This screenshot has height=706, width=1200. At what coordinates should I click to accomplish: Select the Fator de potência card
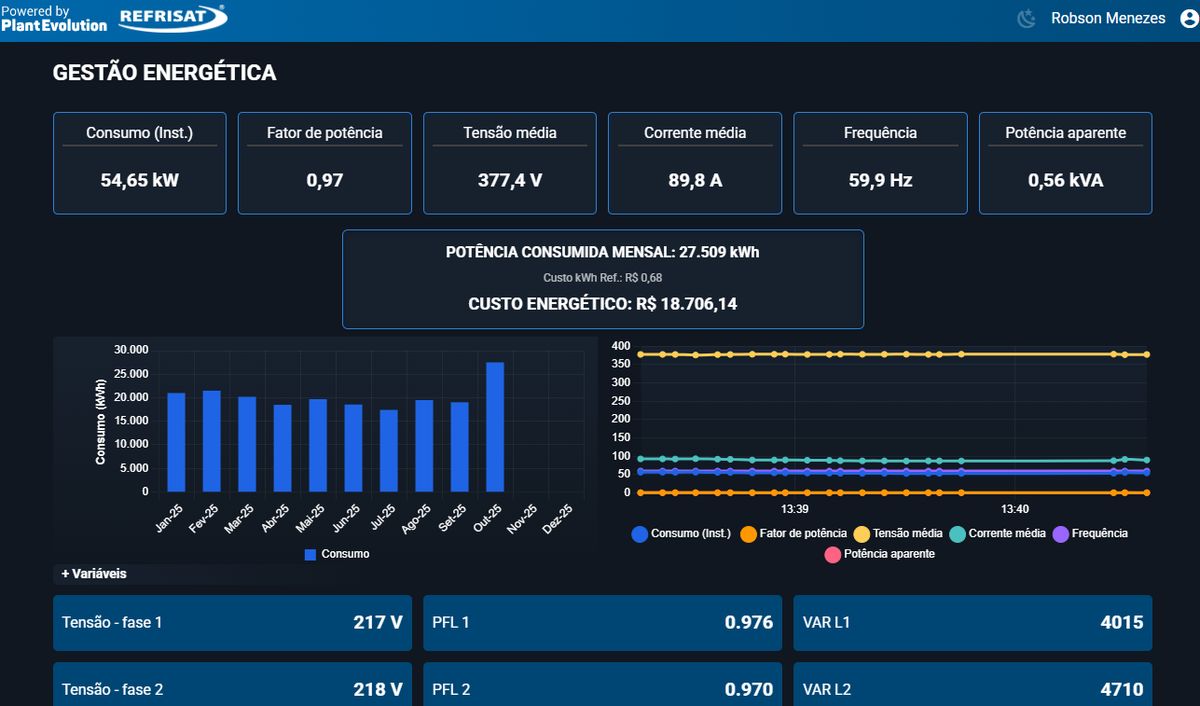pyautogui.click(x=325, y=163)
